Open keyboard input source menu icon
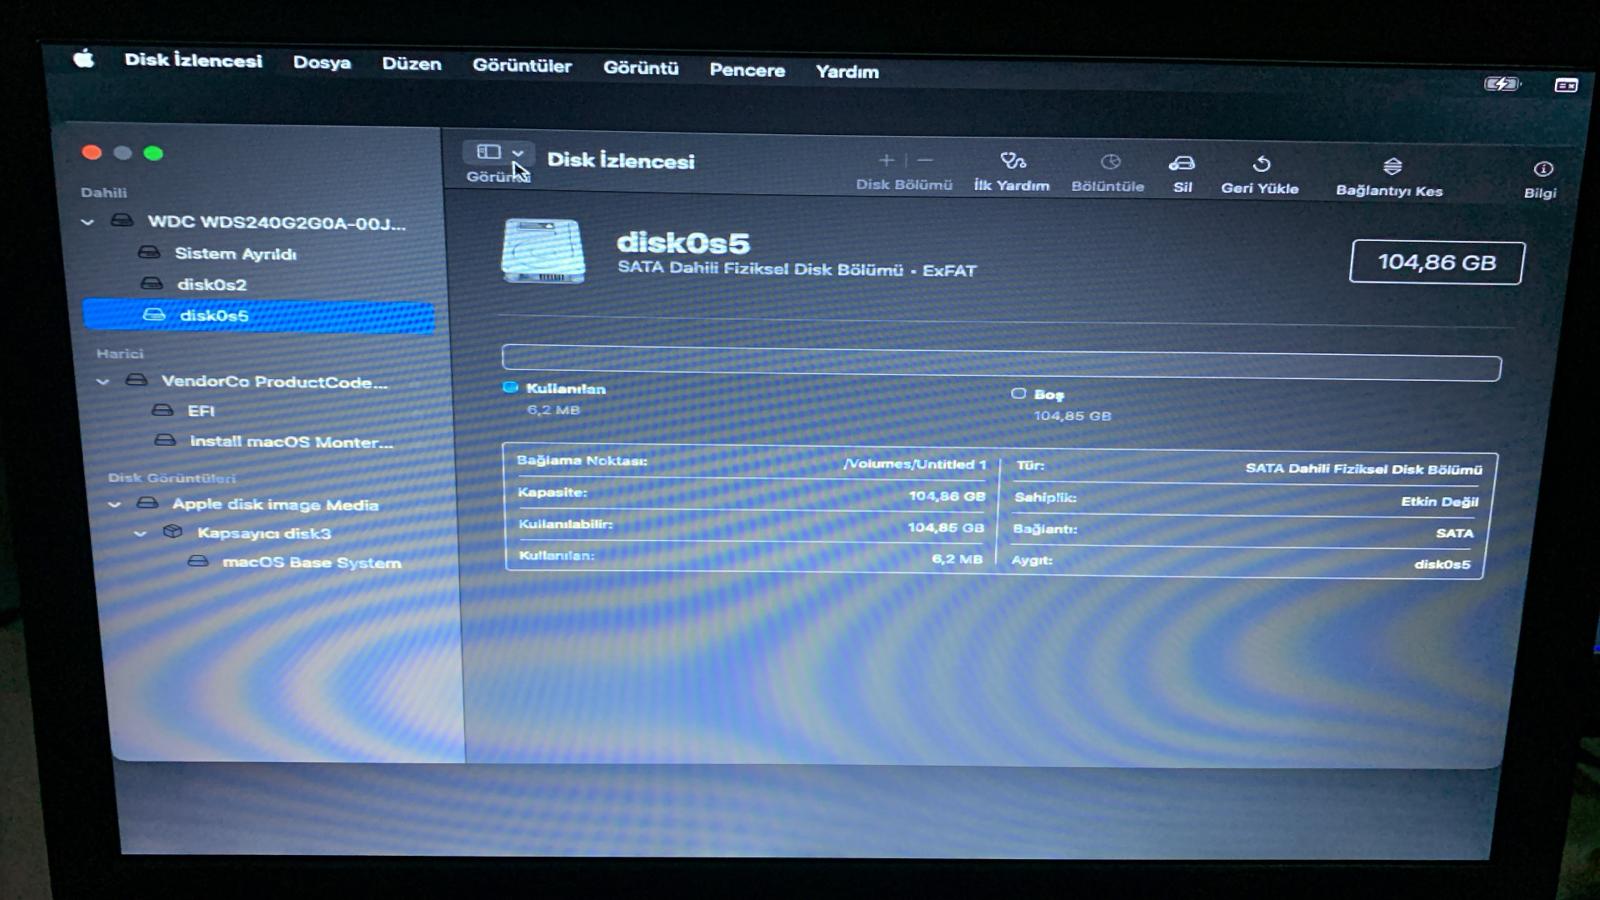This screenshot has height=900, width=1600. pyautogui.click(x=1566, y=86)
